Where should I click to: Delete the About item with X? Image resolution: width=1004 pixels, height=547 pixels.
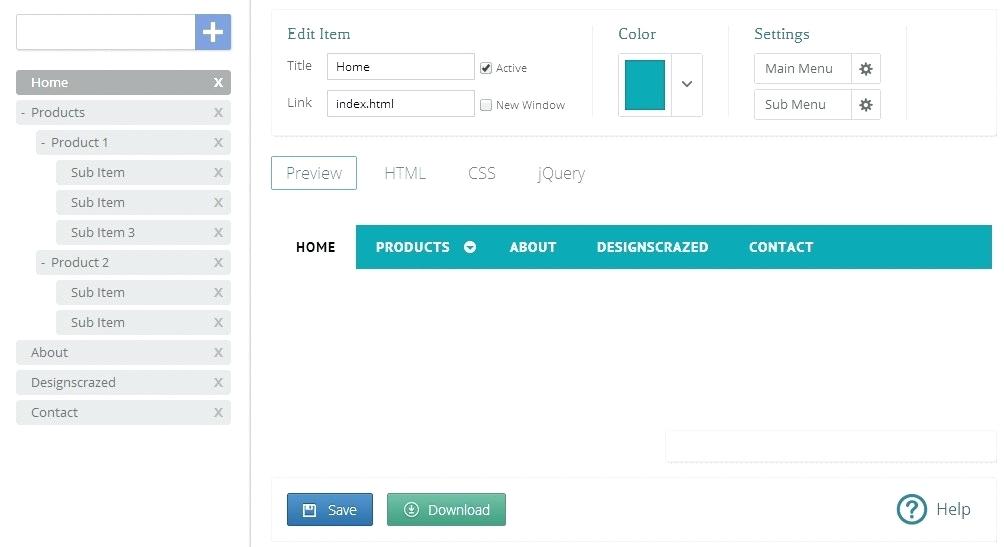(x=218, y=352)
